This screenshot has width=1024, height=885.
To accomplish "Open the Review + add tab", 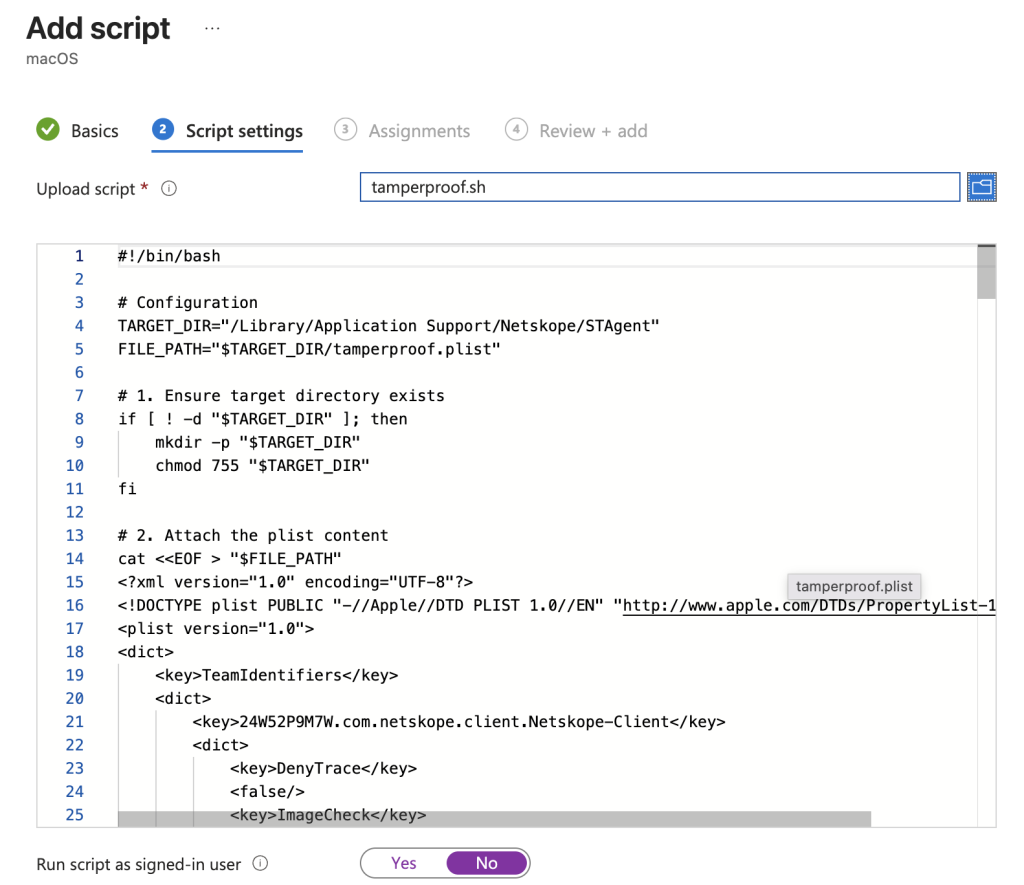I will pyautogui.click(x=593, y=131).
